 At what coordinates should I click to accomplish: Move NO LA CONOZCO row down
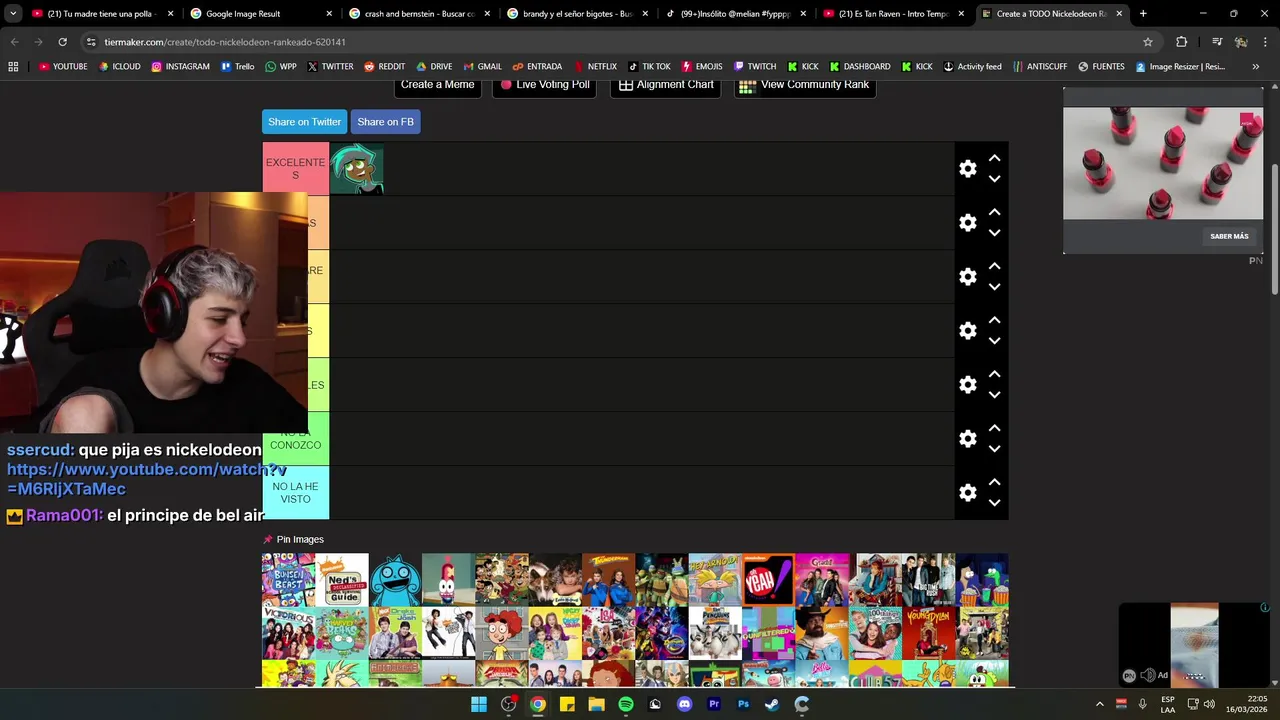(994, 449)
